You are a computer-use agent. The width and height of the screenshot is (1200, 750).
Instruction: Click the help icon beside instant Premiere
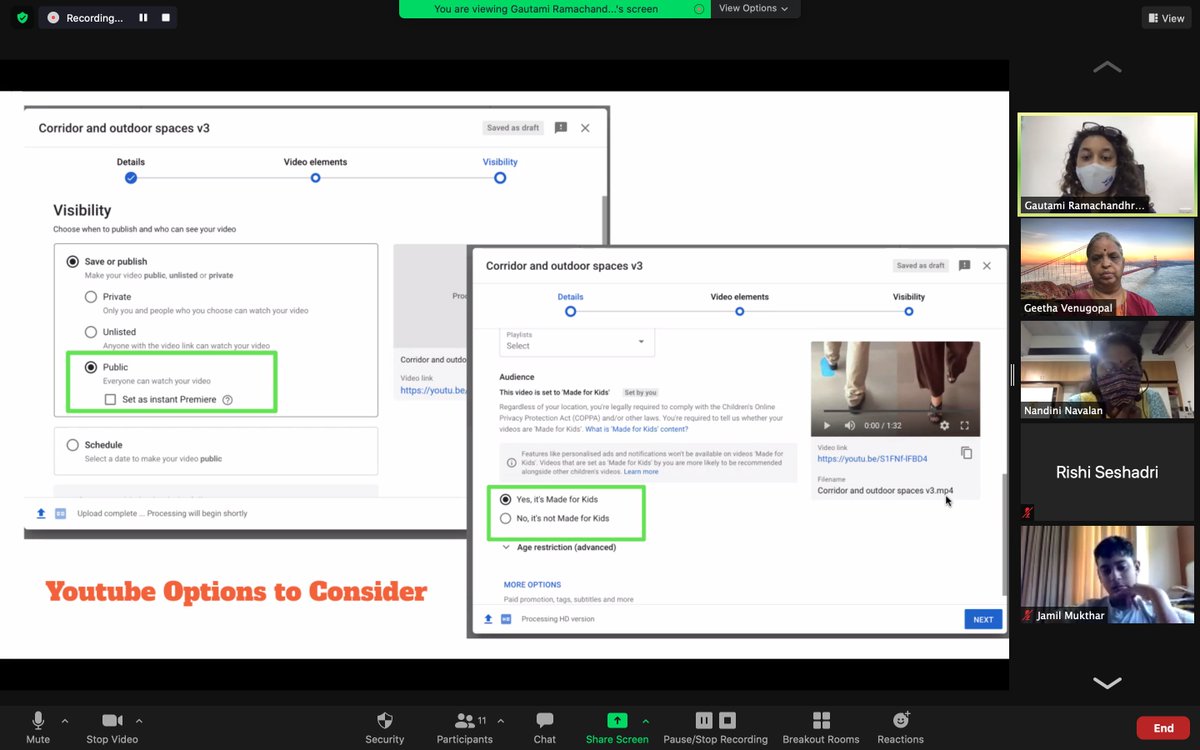tap(227, 400)
